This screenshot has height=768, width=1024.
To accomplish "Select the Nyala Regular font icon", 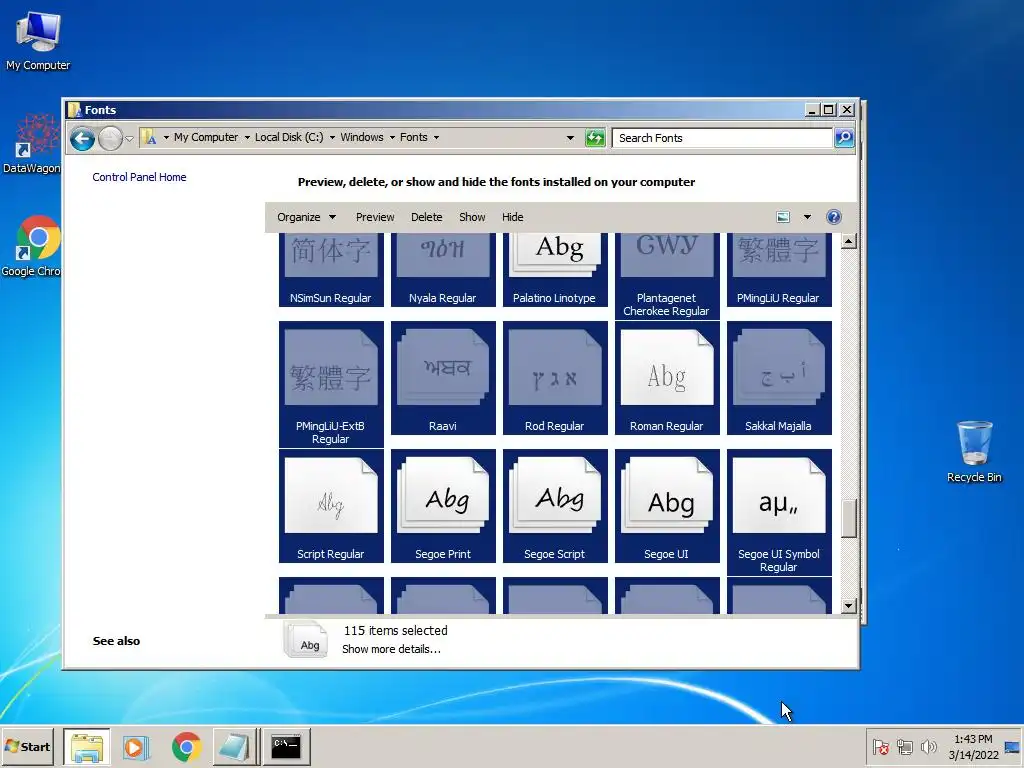I will (443, 269).
